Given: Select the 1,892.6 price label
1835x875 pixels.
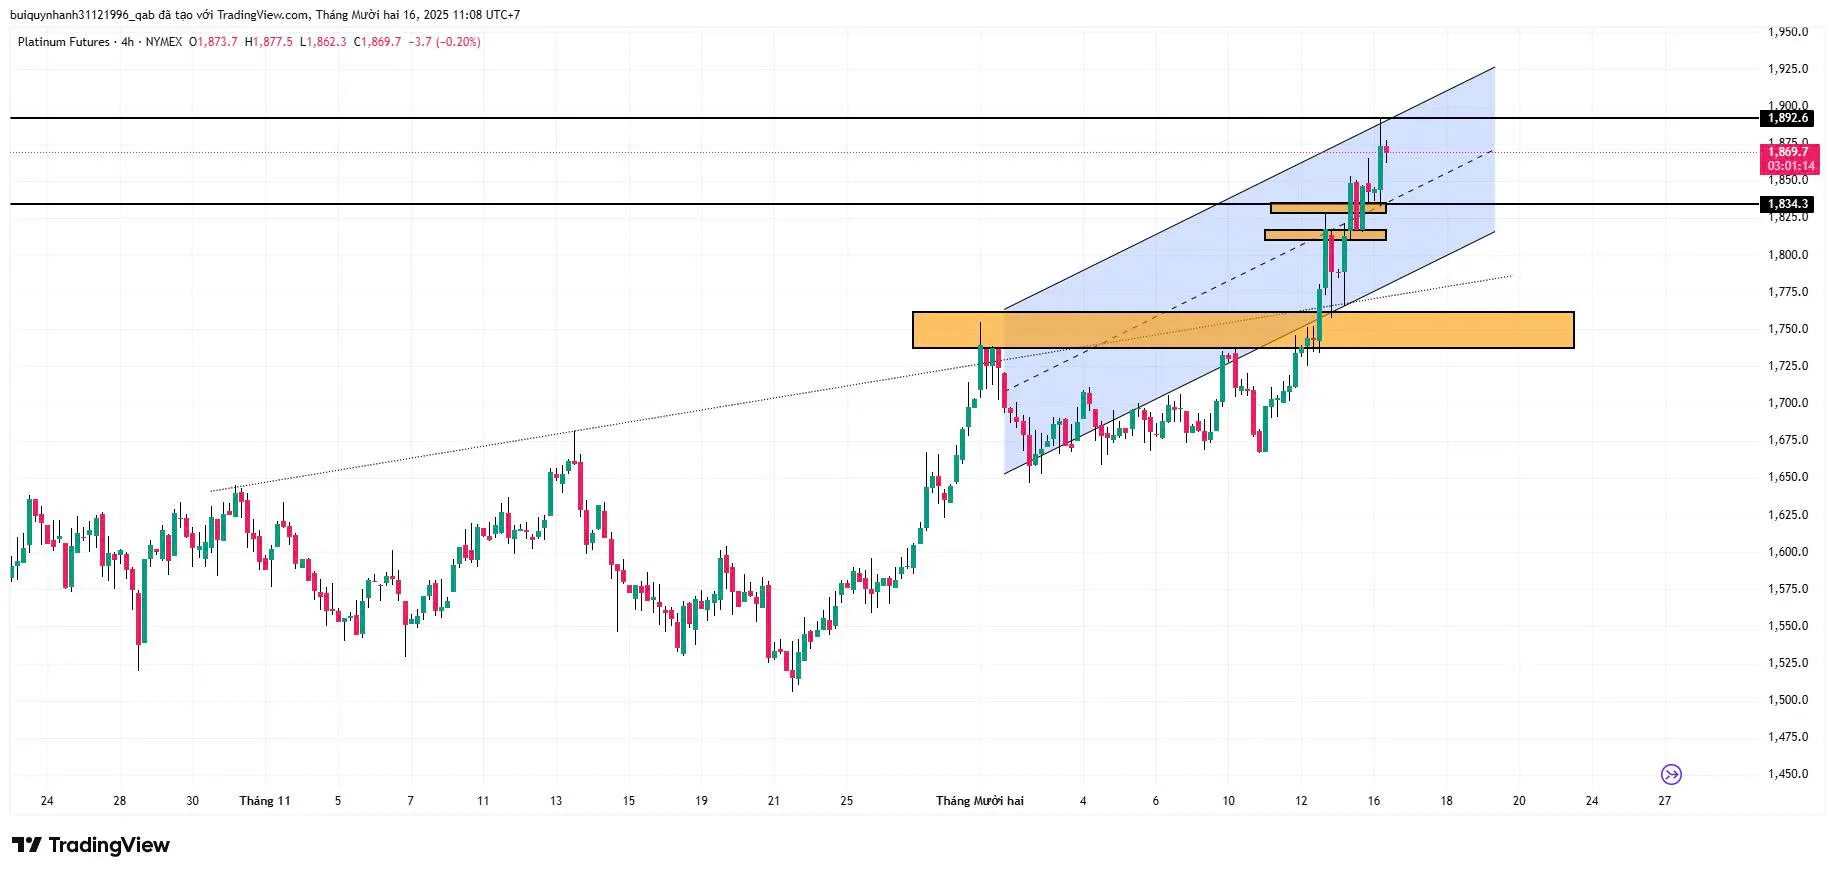Looking at the screenshot, I should click(1787, 118).
